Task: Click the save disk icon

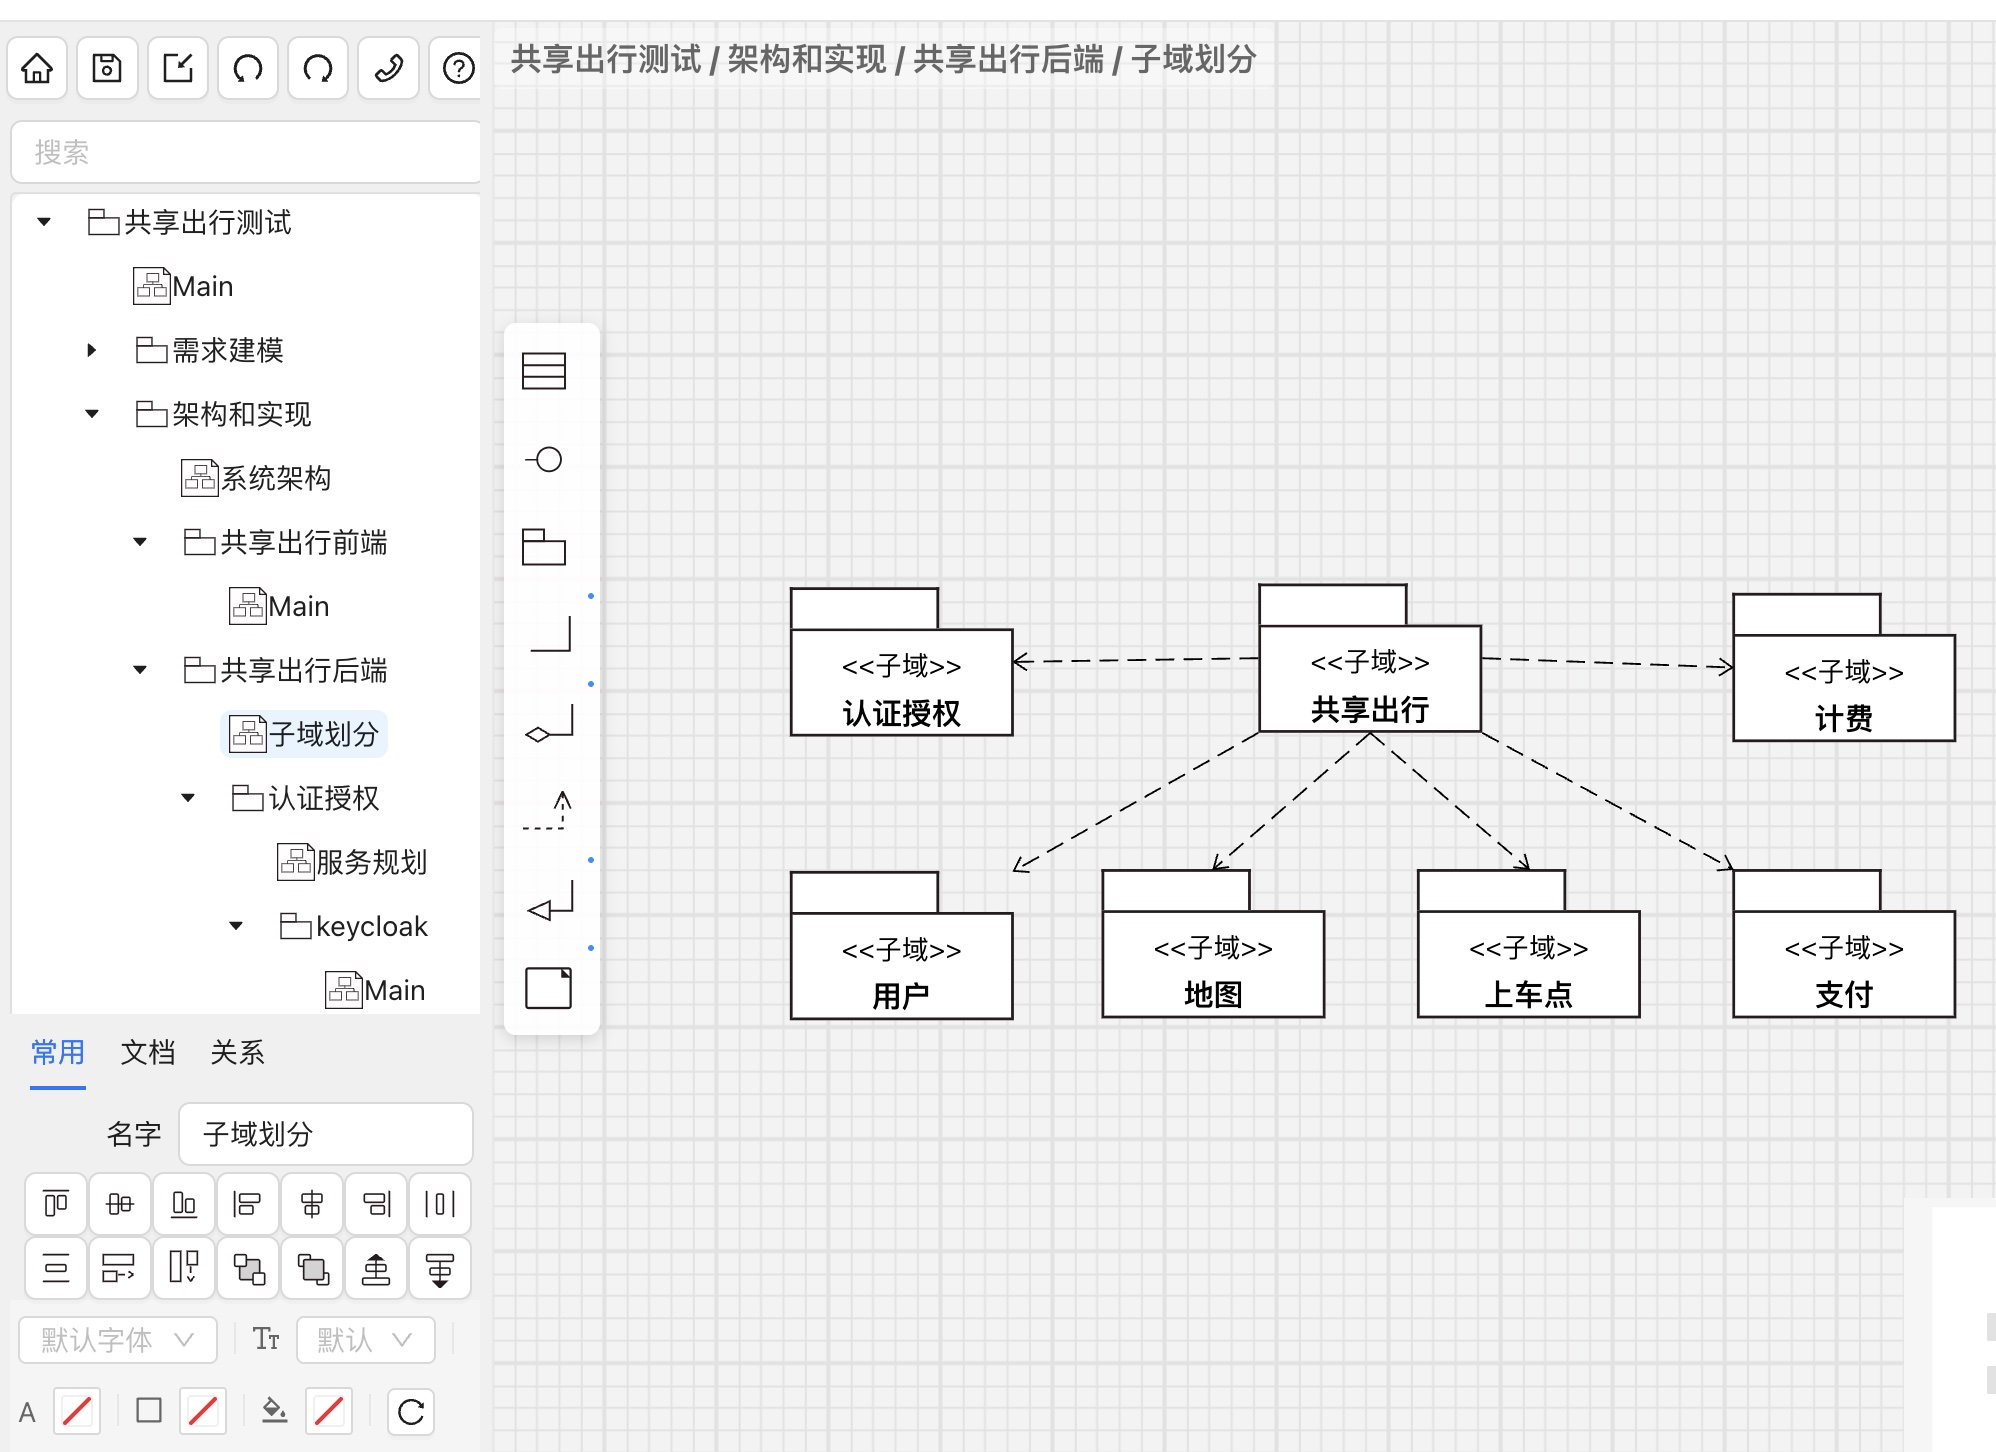Action: 108,69
